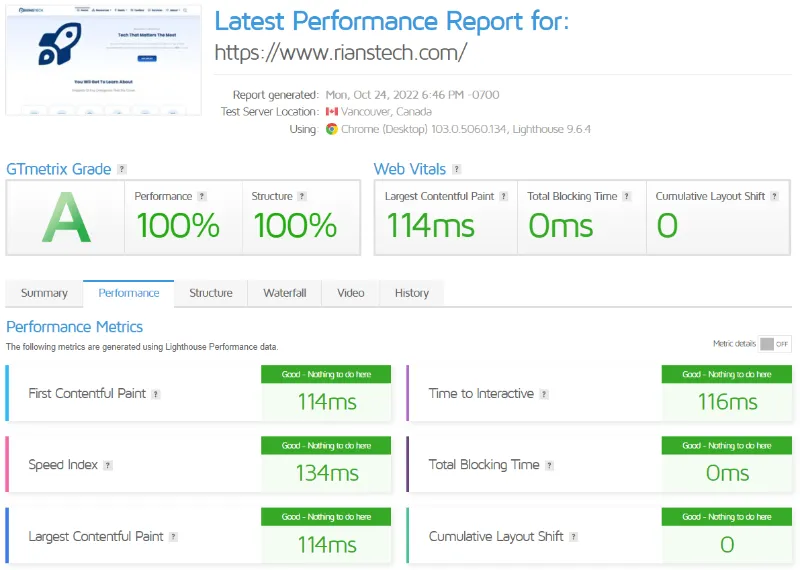The image size is (800, 570).
Task: Click the question mark next to Structure score
Action: pos(302,197)
